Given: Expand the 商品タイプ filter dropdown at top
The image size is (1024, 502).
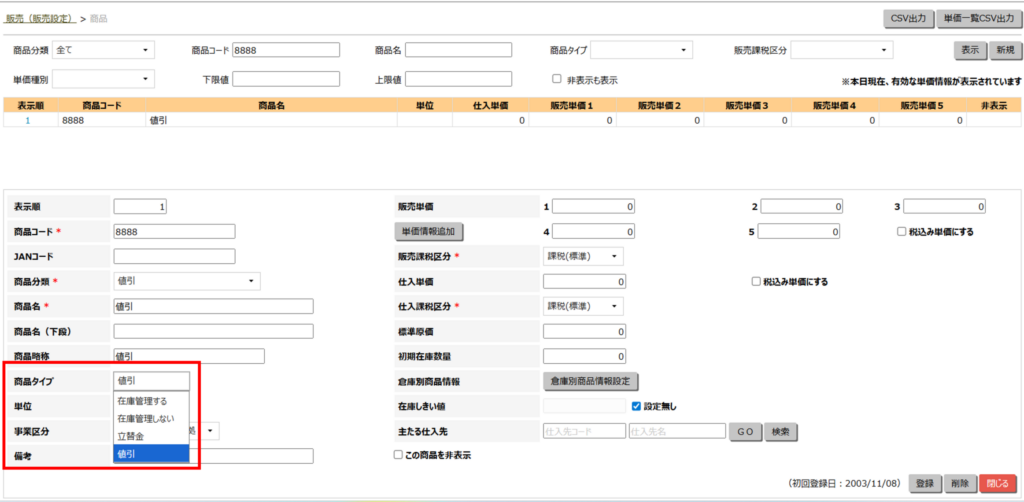Looking at the screenshot, I should 641,50.
